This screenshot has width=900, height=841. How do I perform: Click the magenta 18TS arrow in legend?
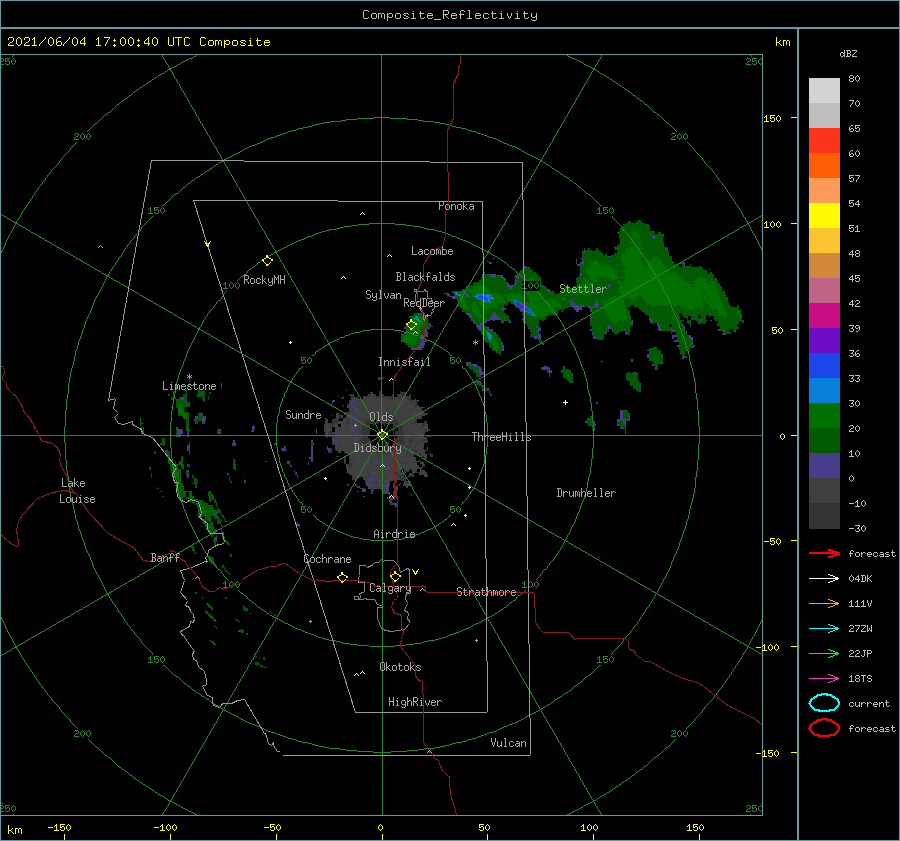point(824,679)
